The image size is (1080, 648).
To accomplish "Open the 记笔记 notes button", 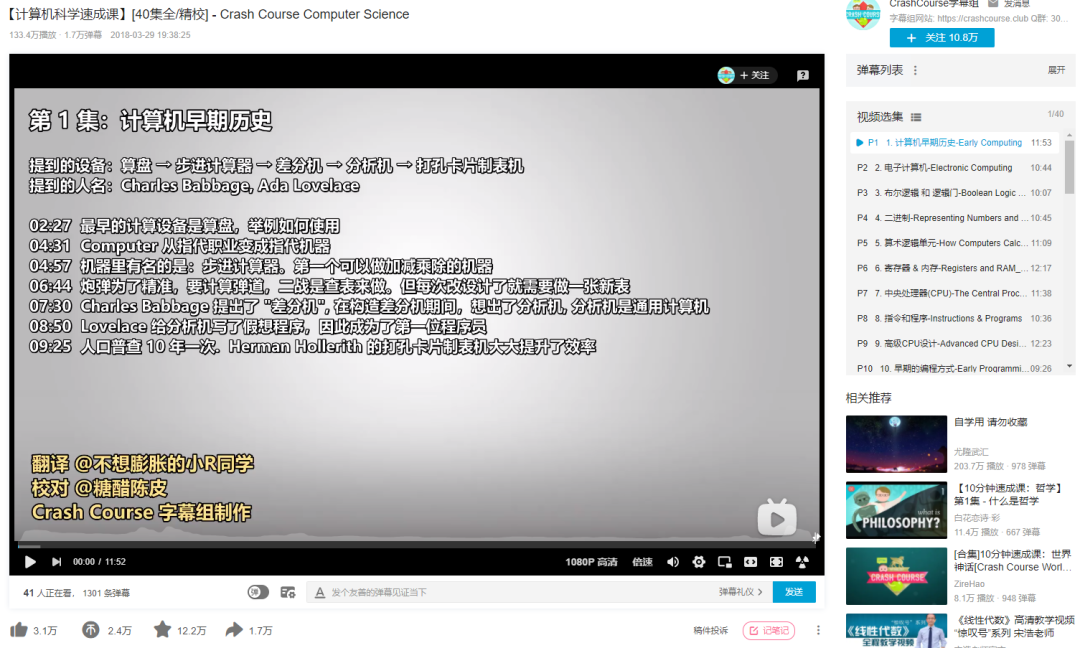I will (769, 631).
